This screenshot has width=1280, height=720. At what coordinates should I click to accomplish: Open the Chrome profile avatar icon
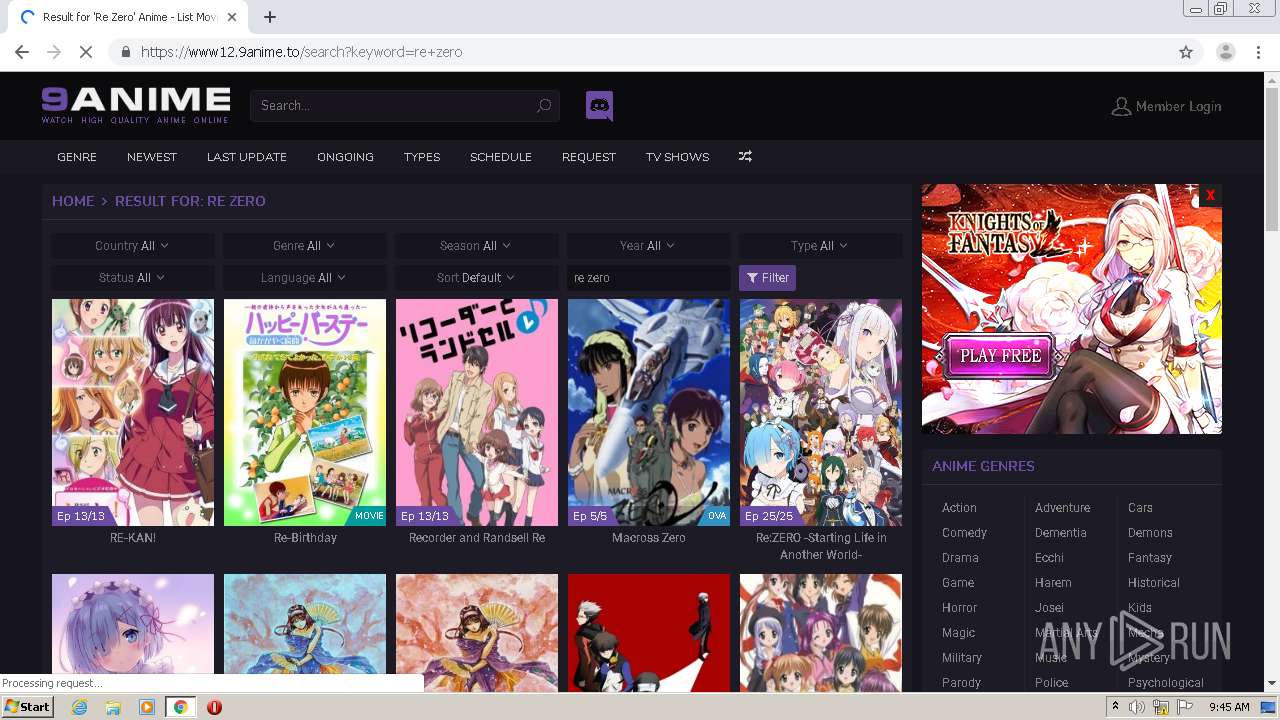point(1226,52)
